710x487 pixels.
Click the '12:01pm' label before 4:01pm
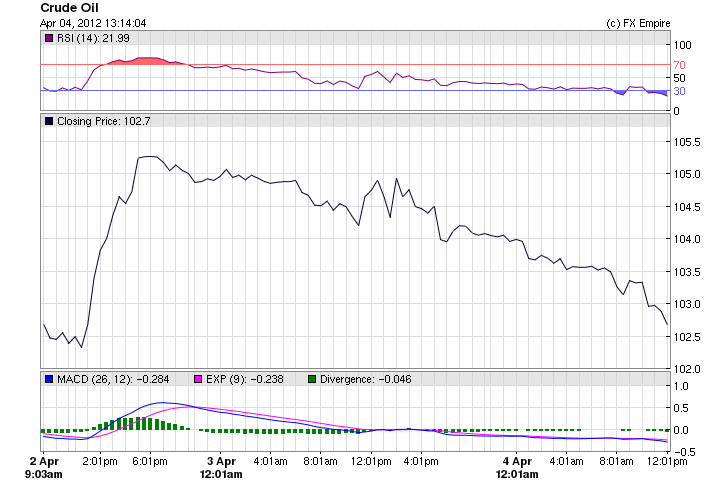point(371,461)
